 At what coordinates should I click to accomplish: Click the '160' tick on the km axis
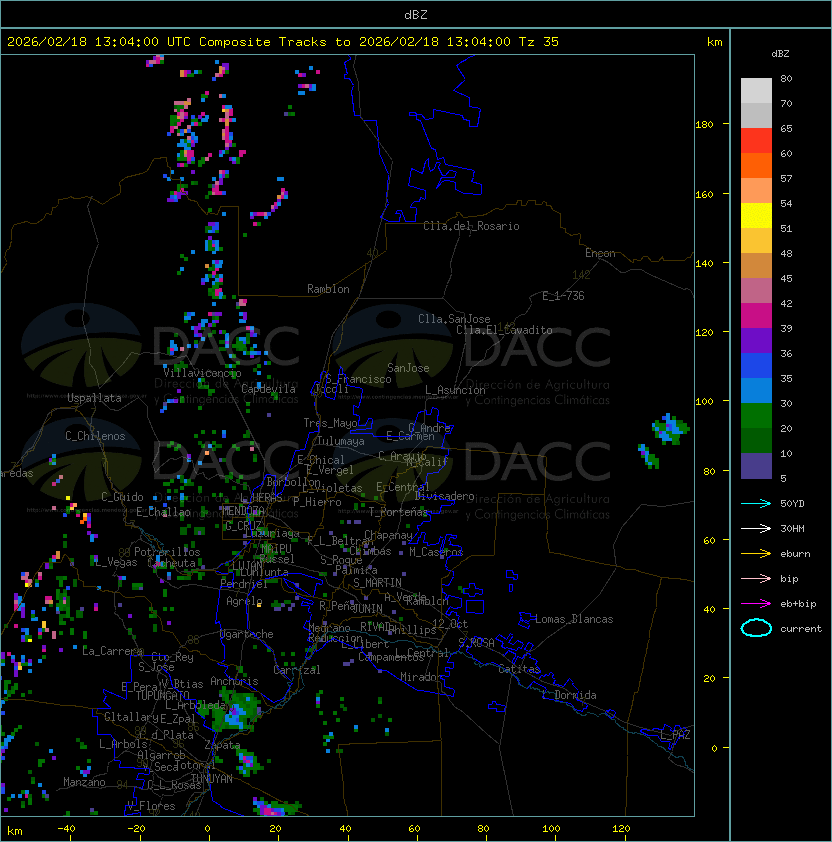704,194
